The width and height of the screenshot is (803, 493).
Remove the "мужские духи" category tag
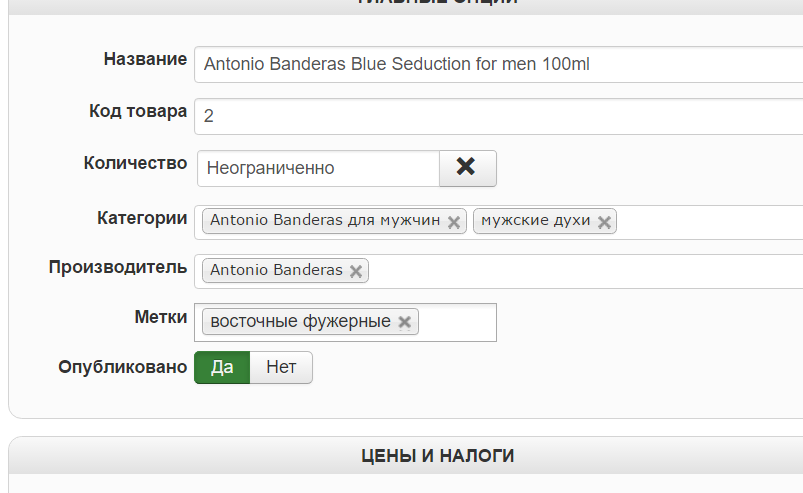click(x=604, y=222)
